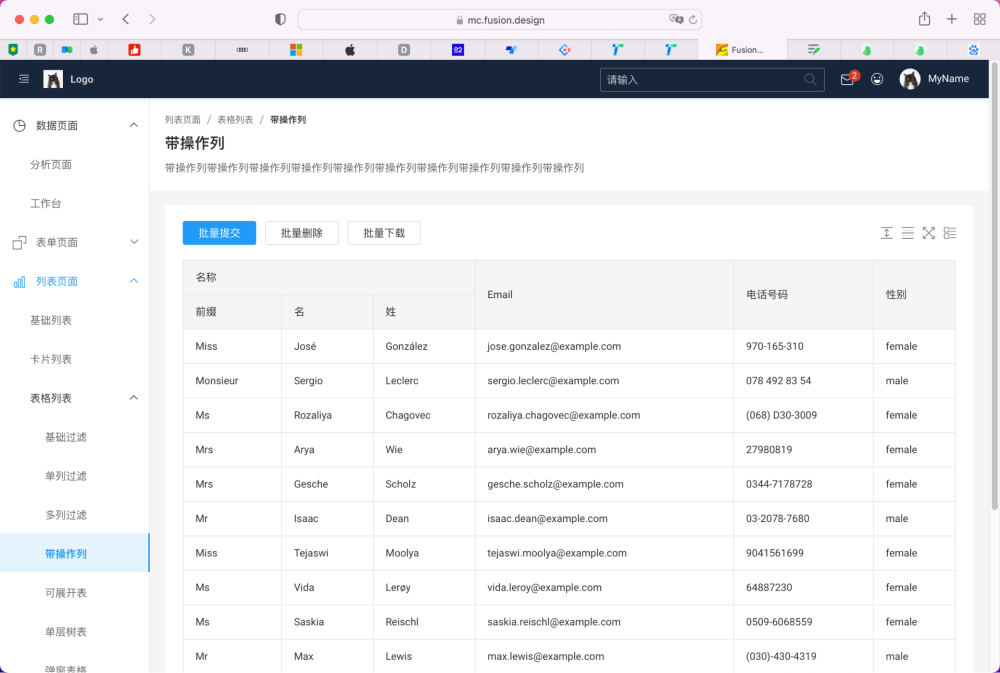Viewport: 1000px width, 673px height.
Task: Open the line density settings icon
Action: click(907, 232)
